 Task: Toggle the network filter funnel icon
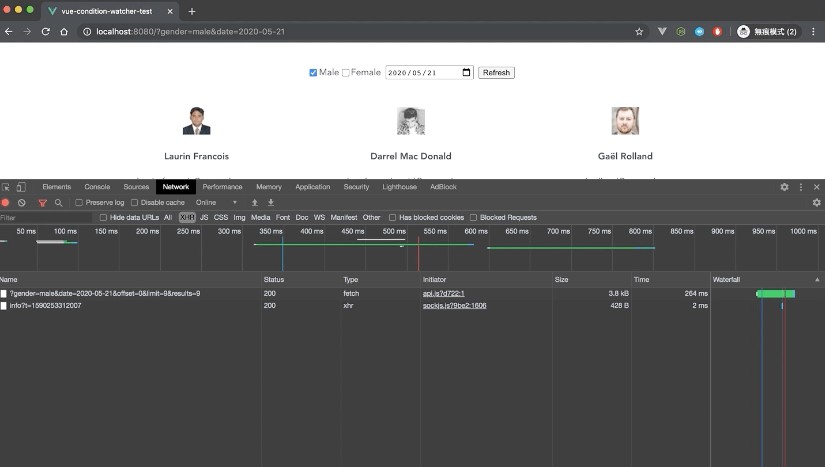tap(42, 202)
